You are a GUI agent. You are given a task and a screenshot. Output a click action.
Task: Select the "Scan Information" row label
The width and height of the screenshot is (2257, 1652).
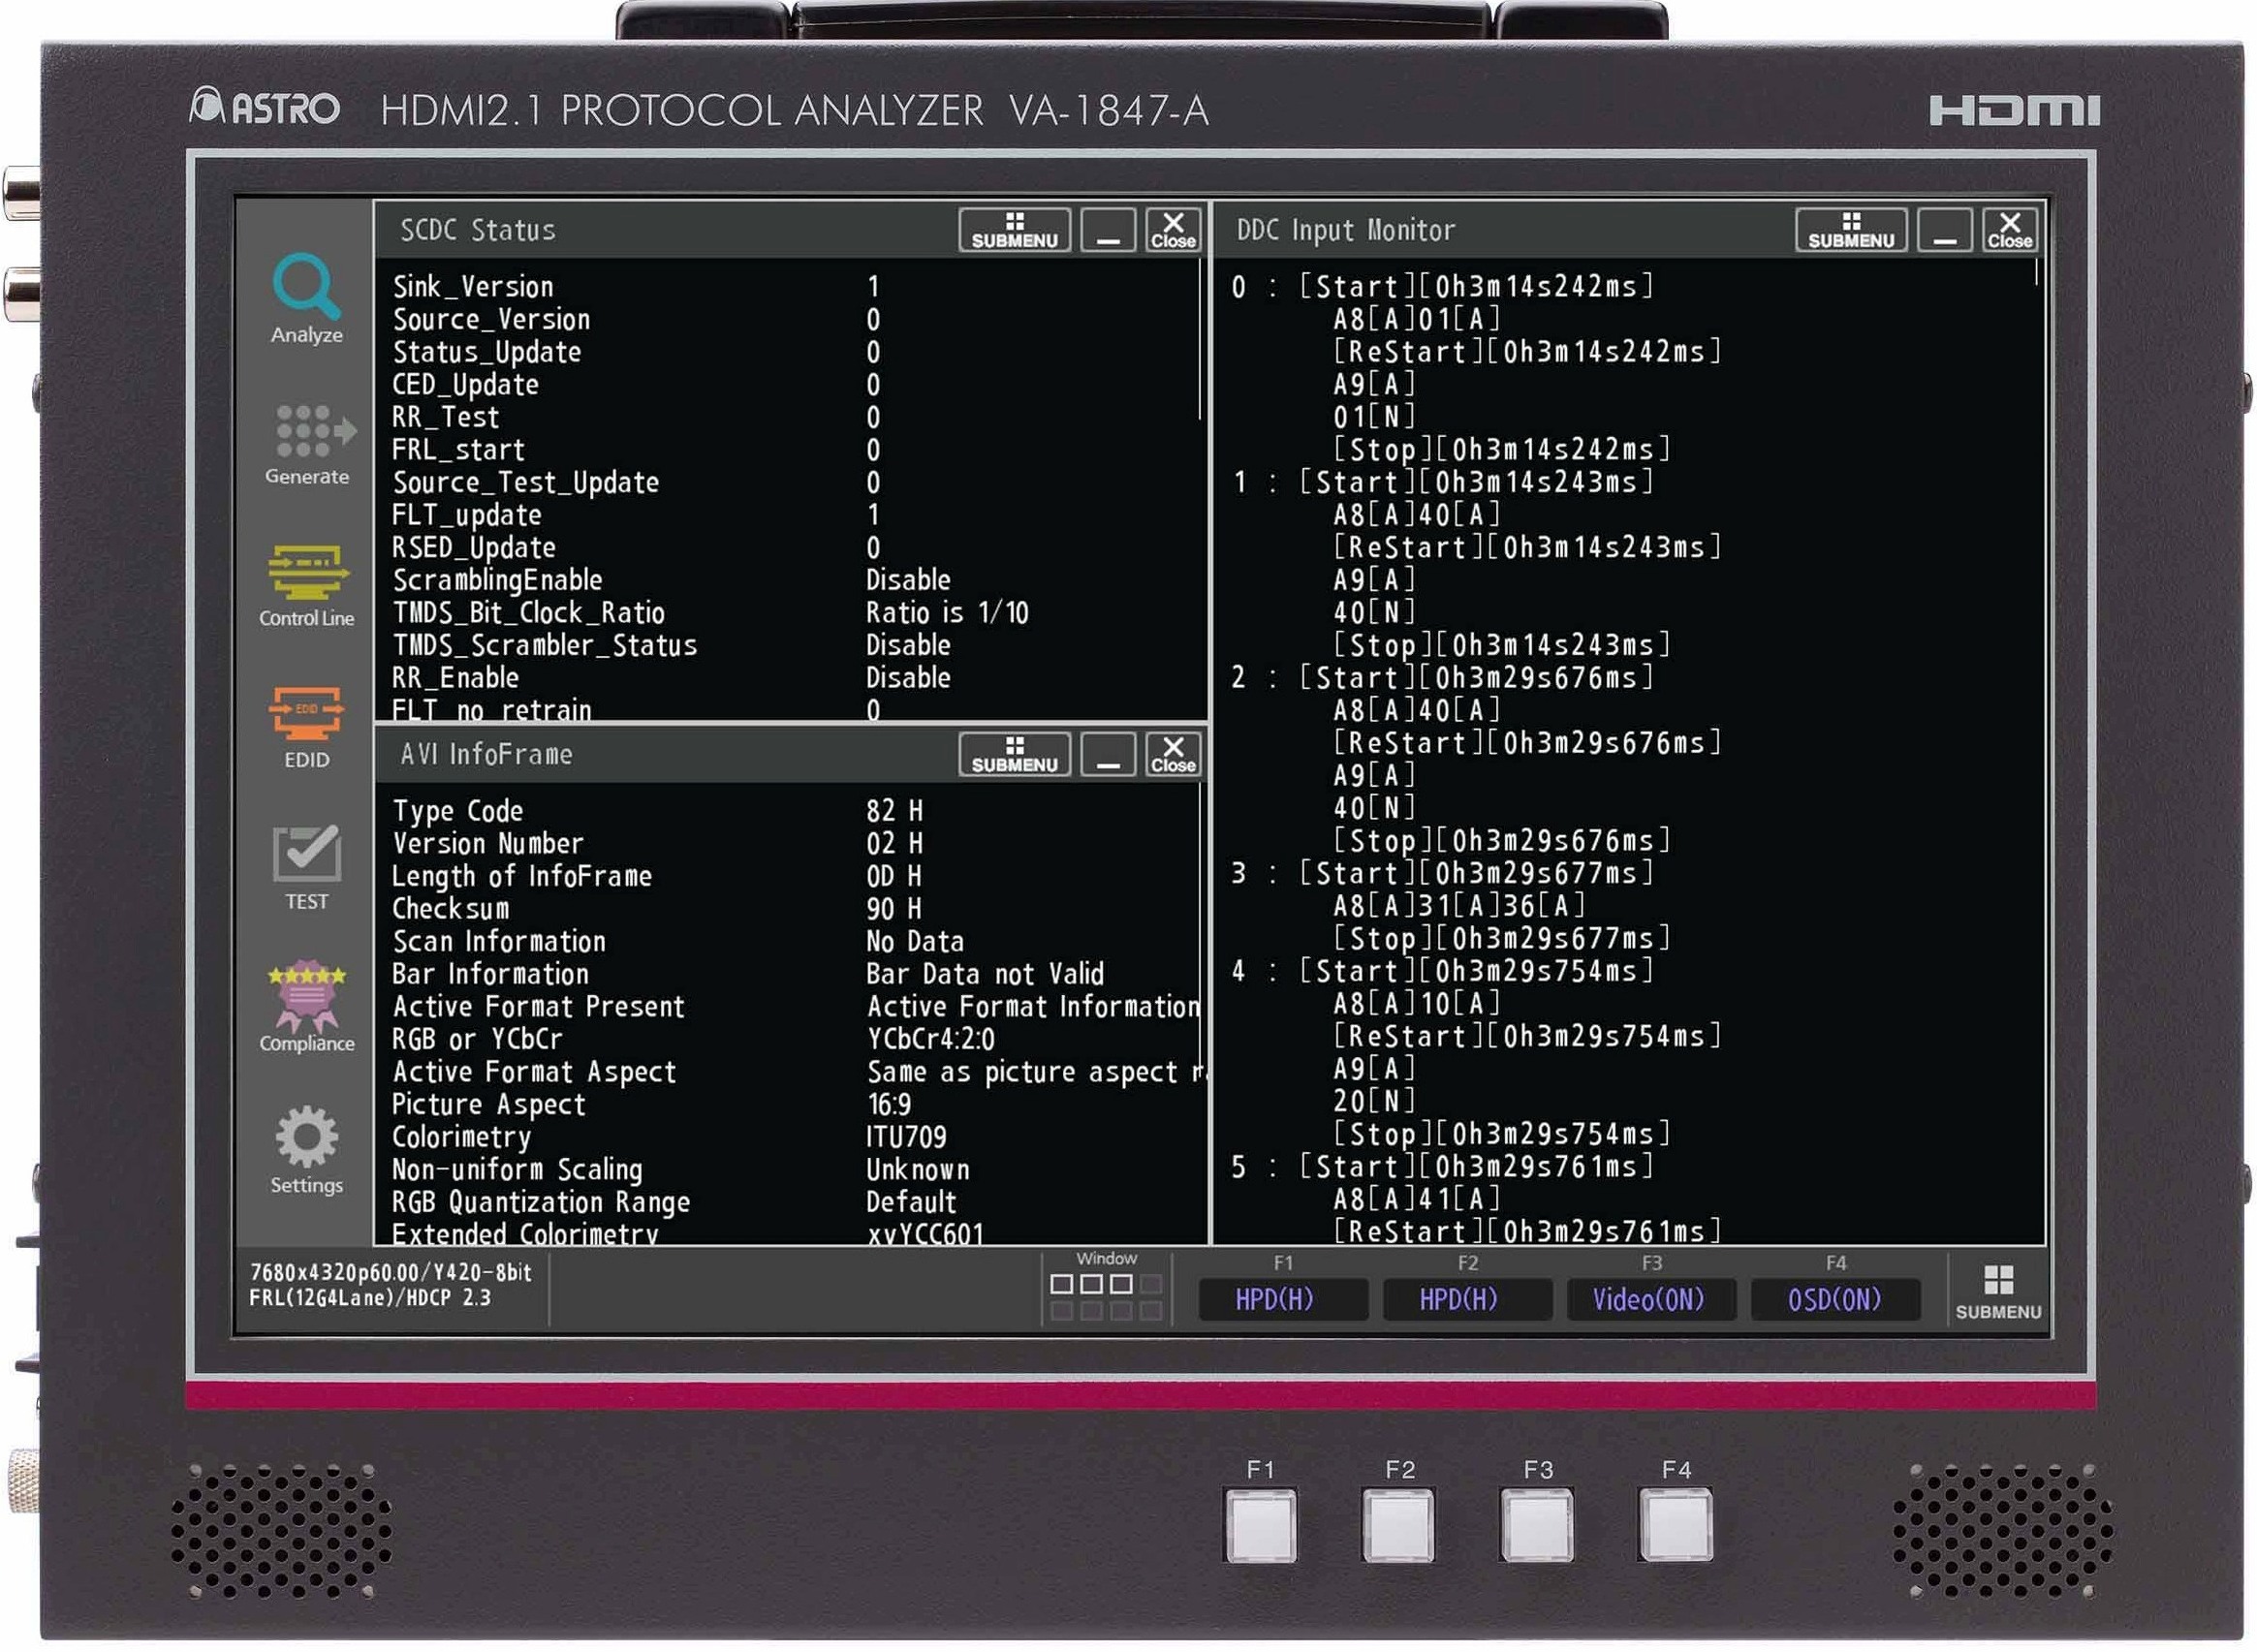coord(498,941)
